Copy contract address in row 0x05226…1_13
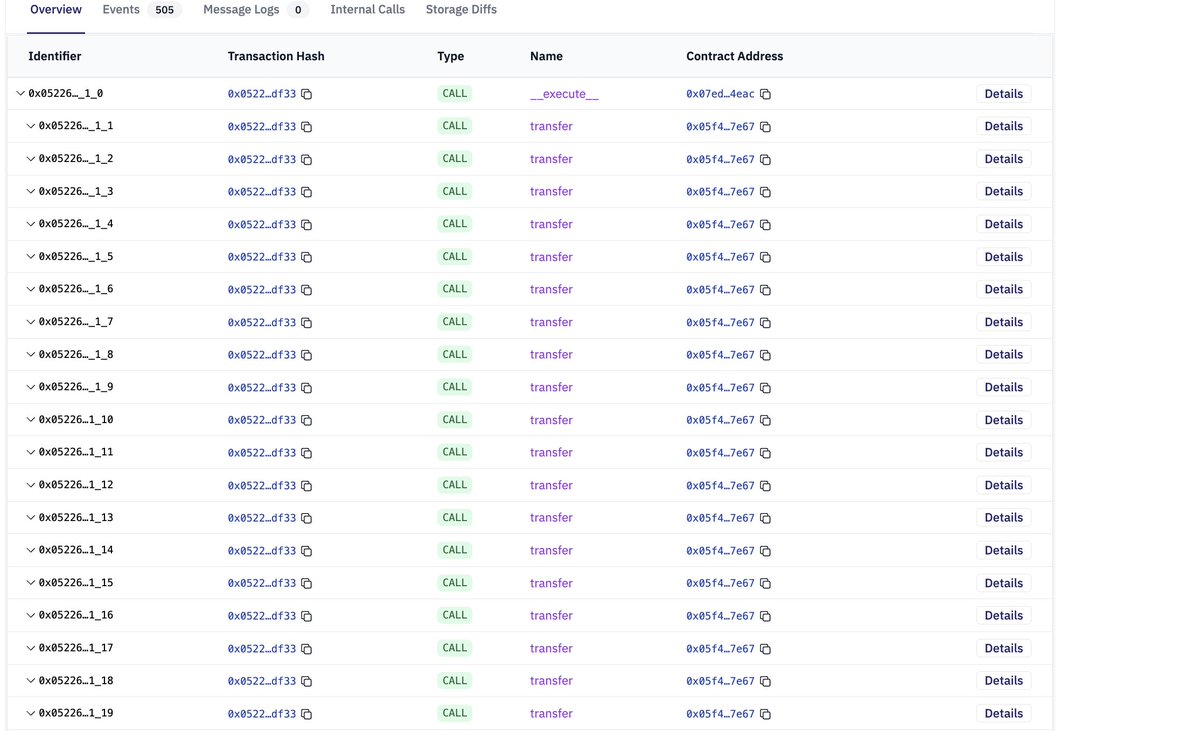The width and height of the screenshot is (1200, 731). coord(765,518)
